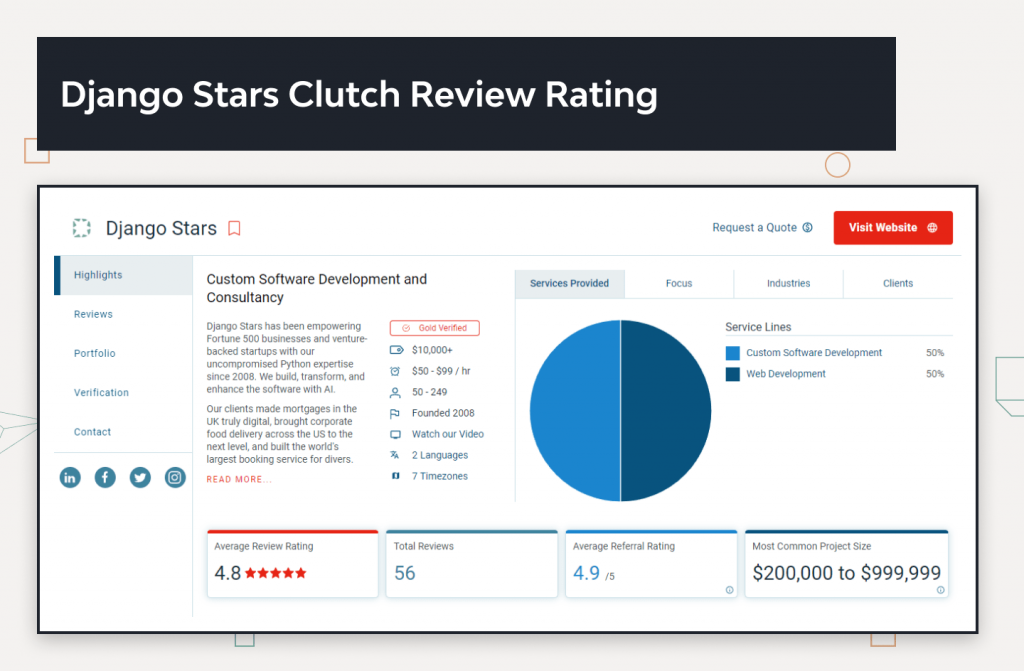
Task: Open the Instagram social icon
Action: point(175,478)
